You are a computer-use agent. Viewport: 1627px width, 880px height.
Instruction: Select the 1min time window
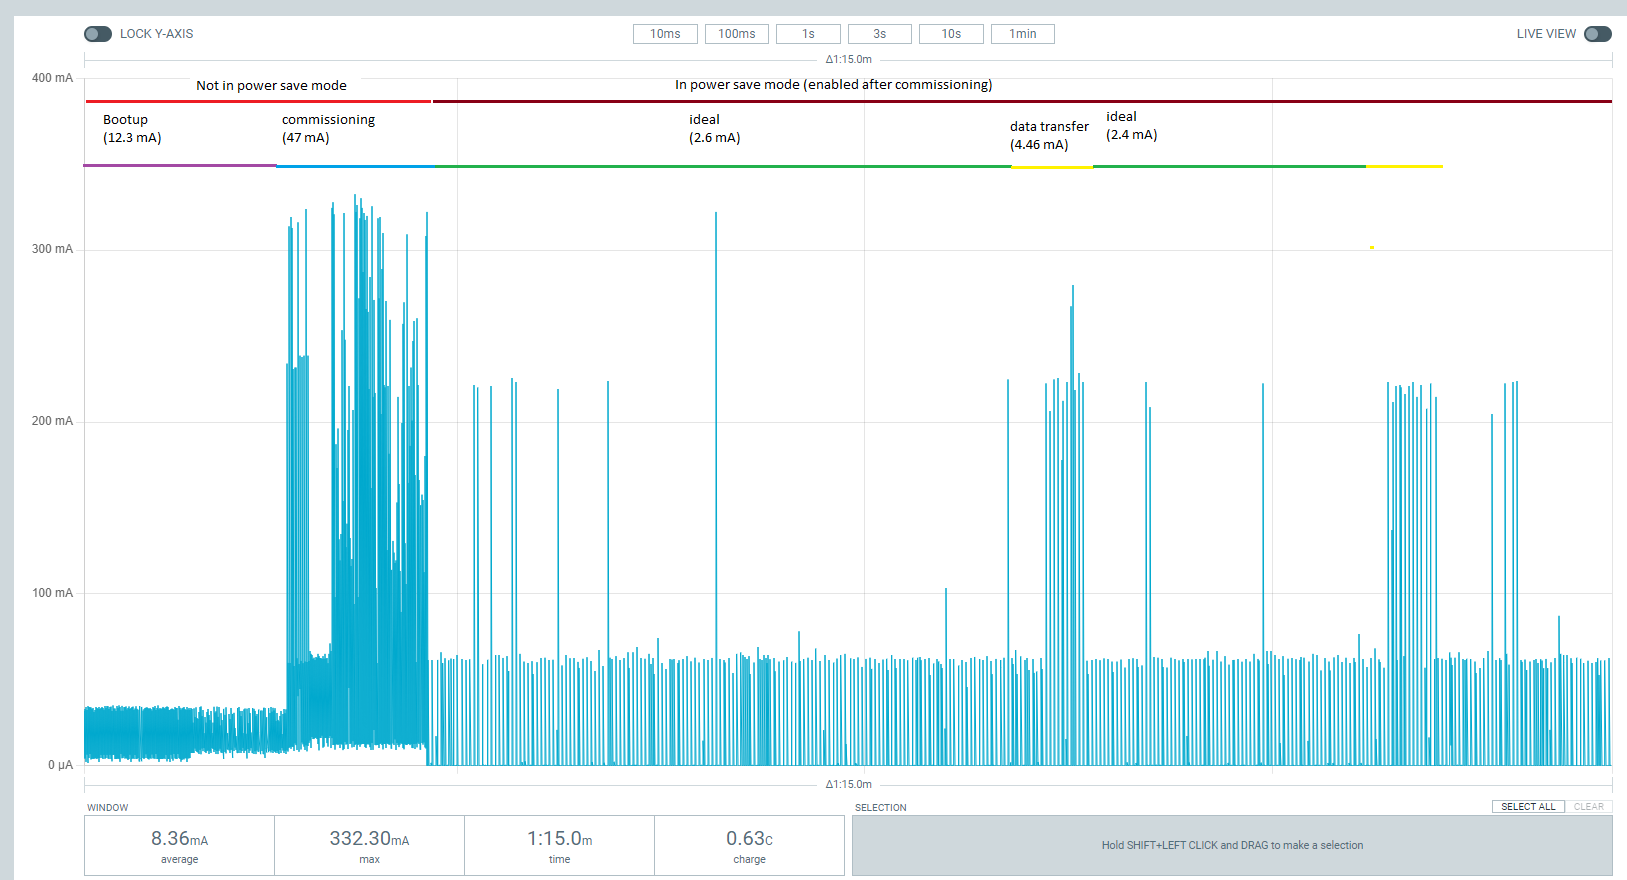(x=1023, y=34)
